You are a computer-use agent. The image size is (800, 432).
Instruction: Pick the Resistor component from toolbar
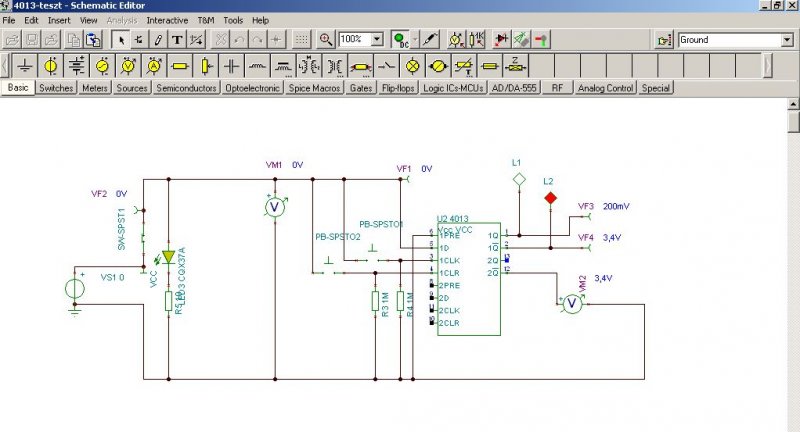click(180, 66)
